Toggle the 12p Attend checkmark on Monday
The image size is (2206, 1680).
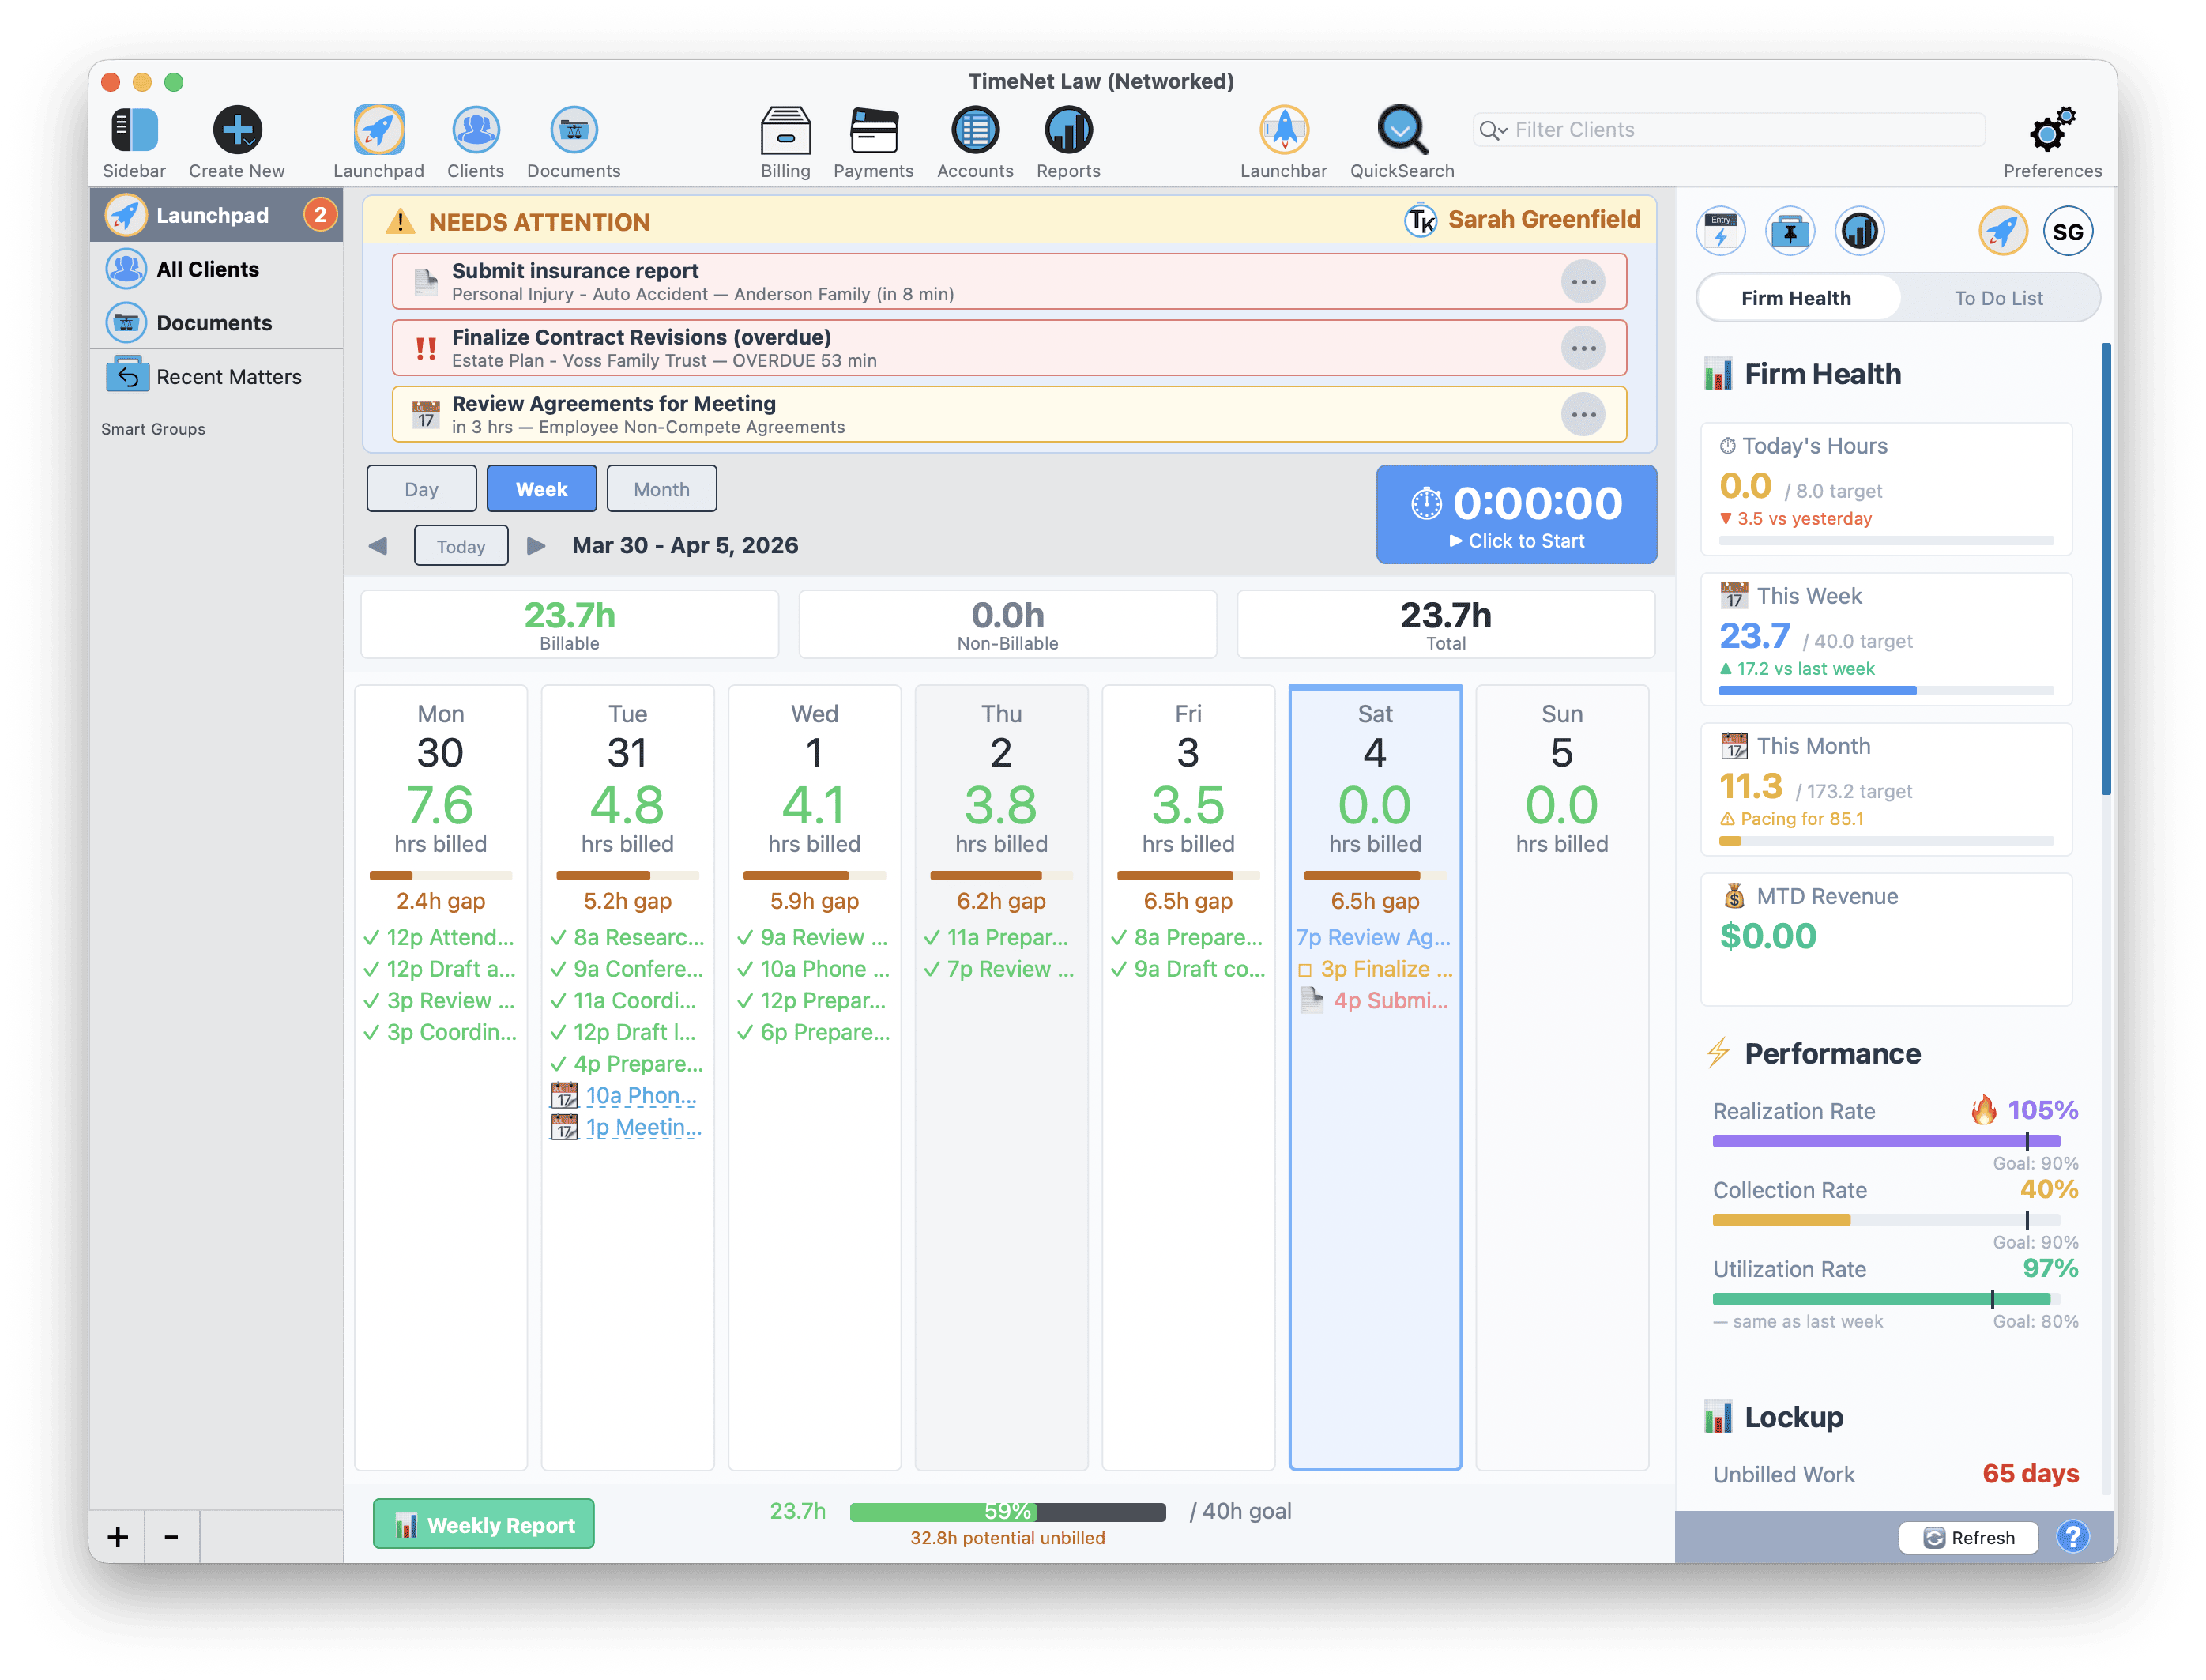tap(371, 937)
